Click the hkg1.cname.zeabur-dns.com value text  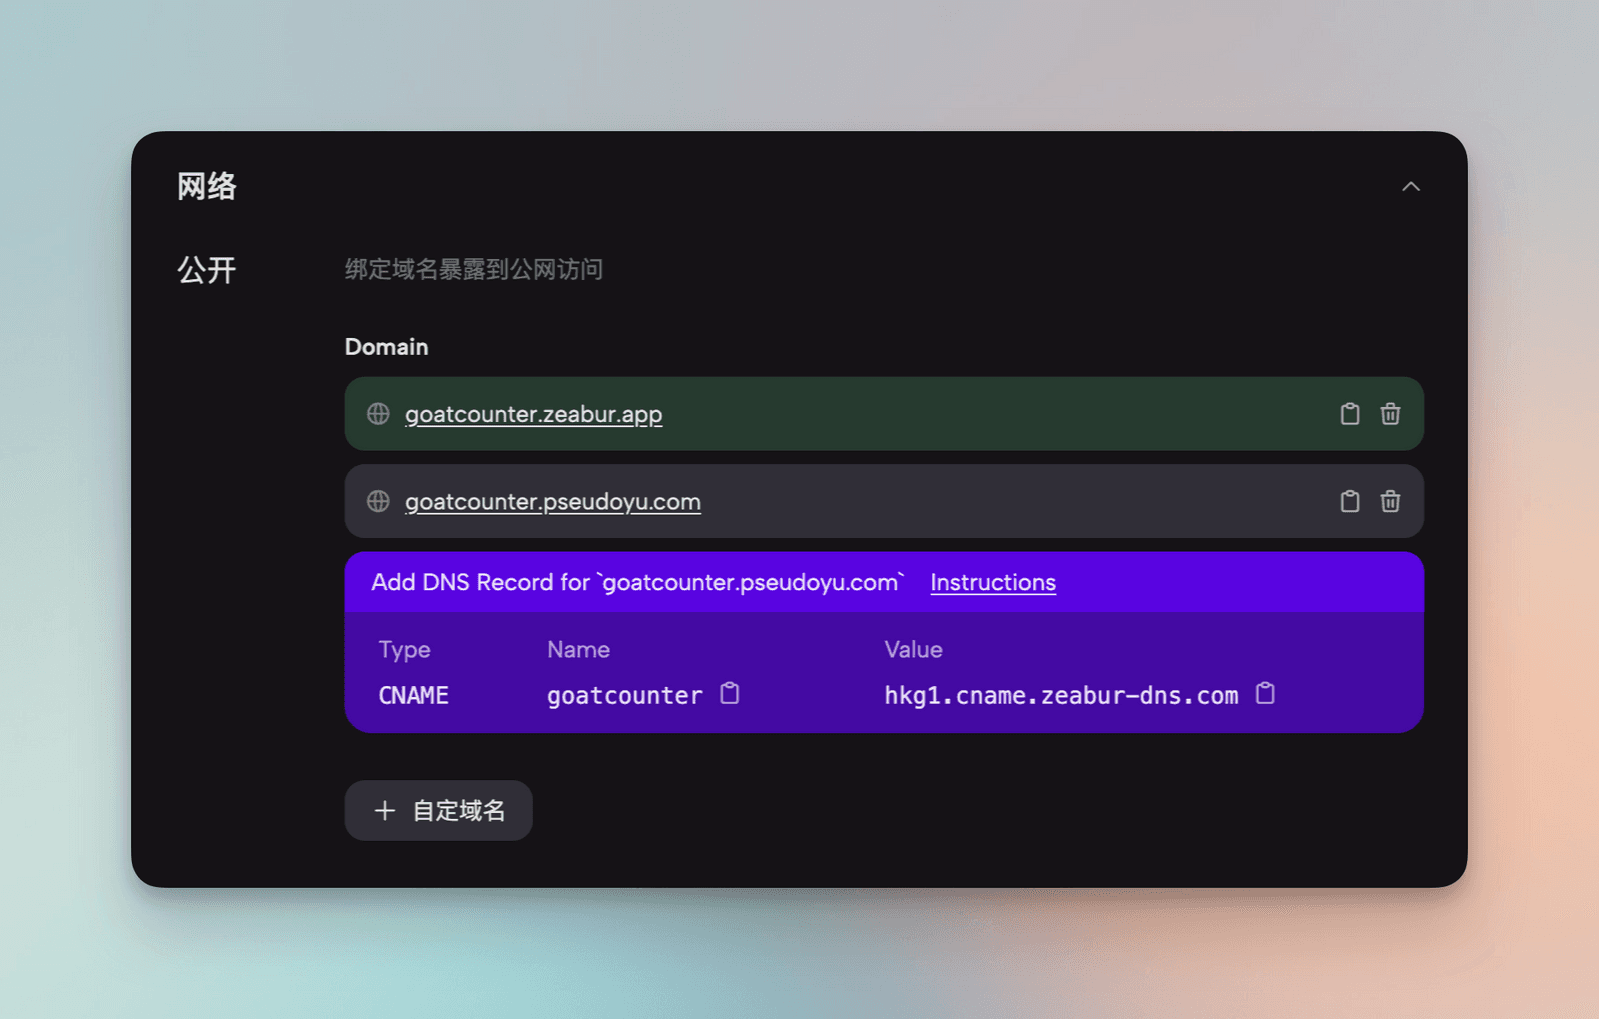(x=1061, y=695)
